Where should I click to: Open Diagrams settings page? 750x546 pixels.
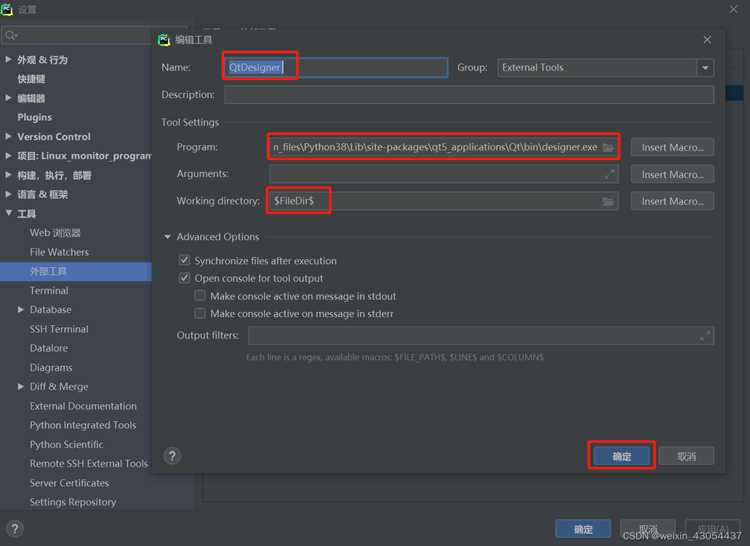(x=51, y=368)
